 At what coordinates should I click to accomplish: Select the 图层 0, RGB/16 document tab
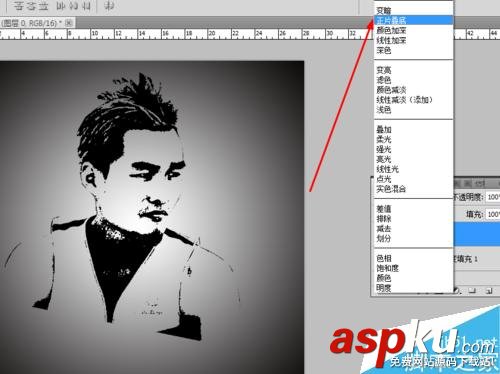coord(37,23)
